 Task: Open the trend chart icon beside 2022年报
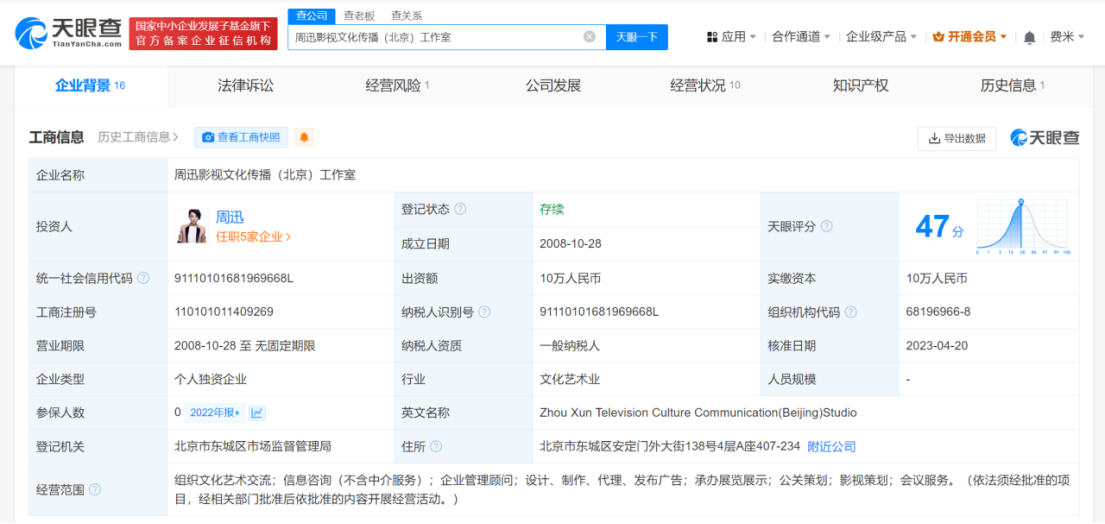[257, 412]
